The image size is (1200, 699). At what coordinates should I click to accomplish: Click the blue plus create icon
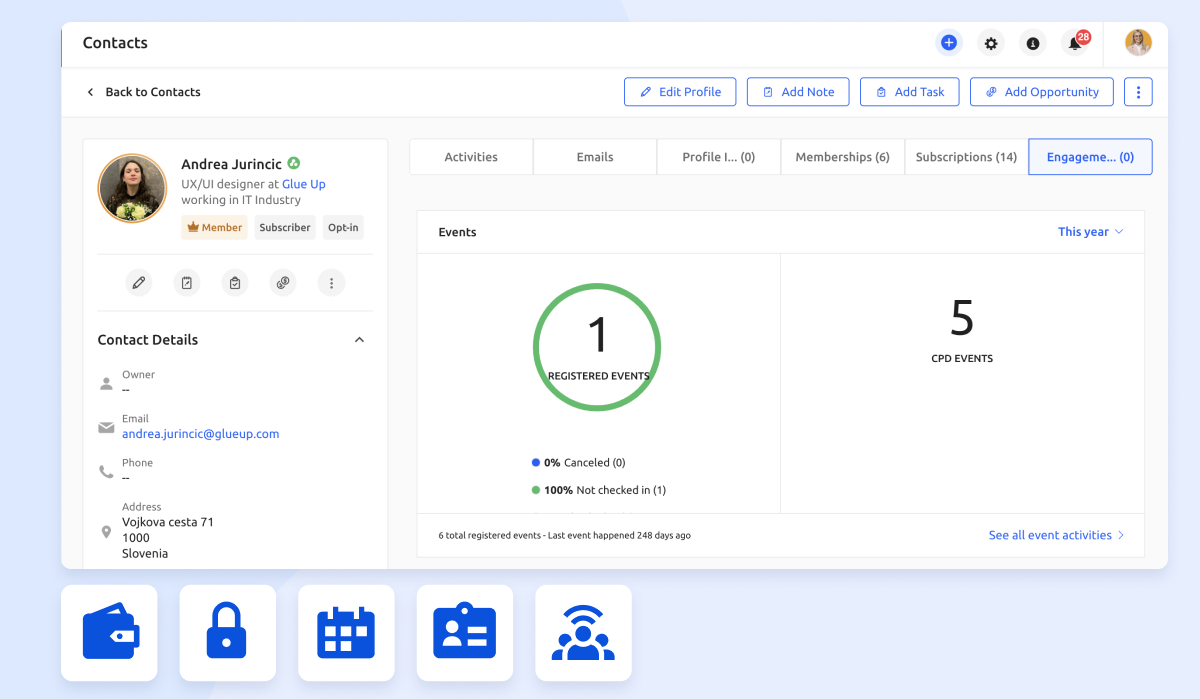tap(949, 43)
